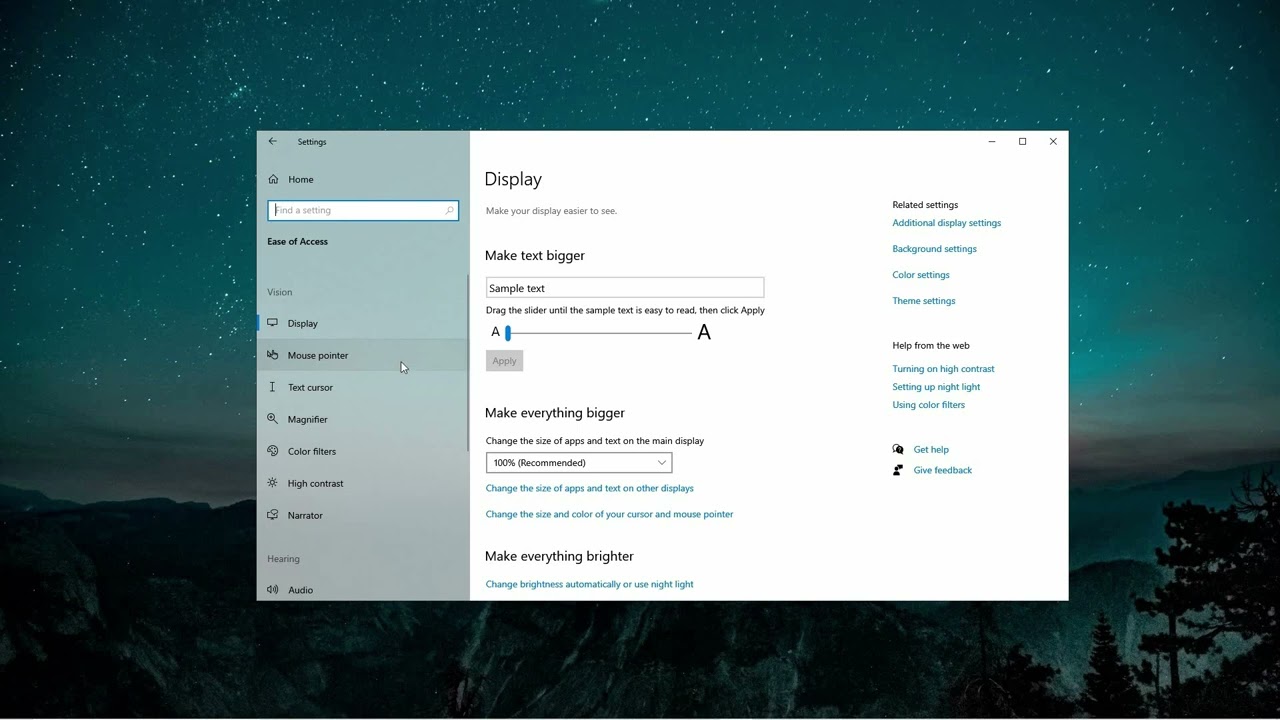Click the Apply button
Image resolution: width=1280 pixels, height=720 pixels.
point(504,361)
